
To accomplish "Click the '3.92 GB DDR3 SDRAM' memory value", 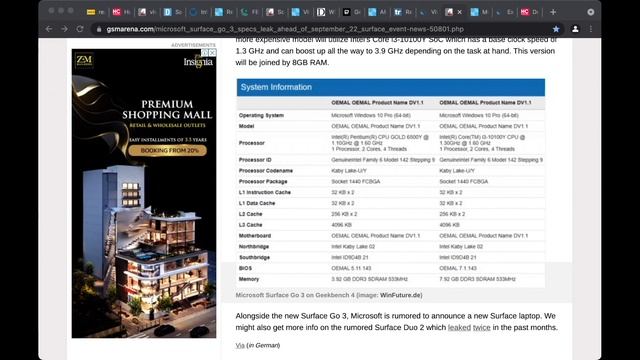I will (369, 279).
